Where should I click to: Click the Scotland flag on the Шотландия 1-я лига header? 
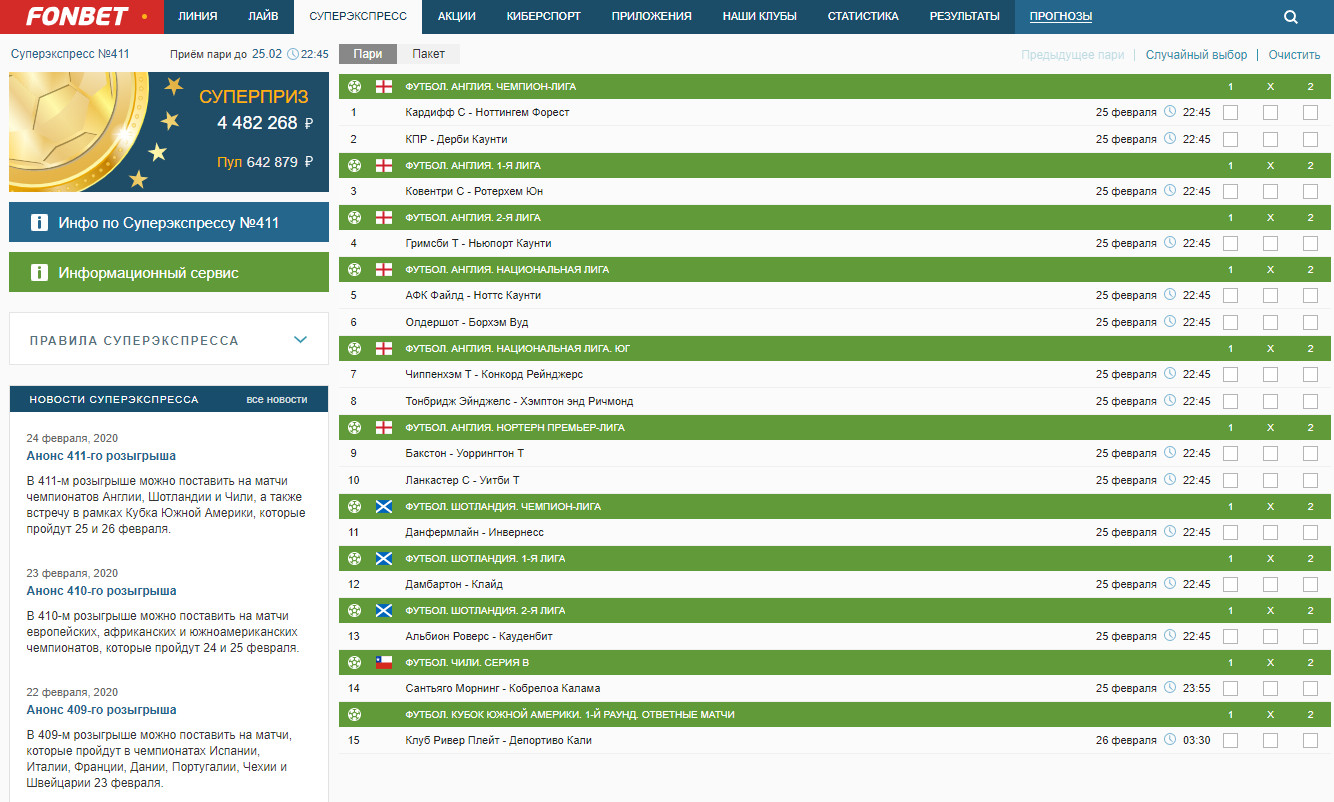[x=383, y=558]
